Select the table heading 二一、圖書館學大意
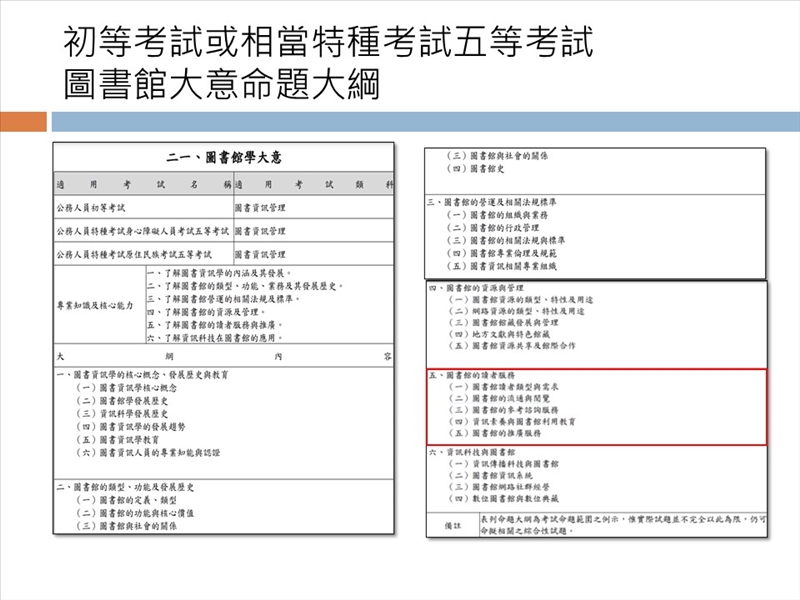This screenshot has width=800, height=600. (224, 158)
